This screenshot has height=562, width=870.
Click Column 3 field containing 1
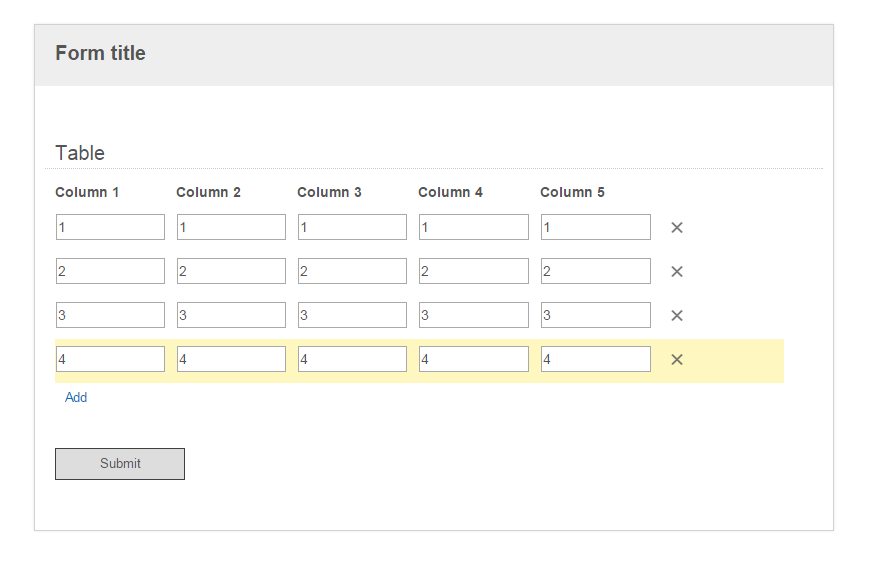point(352,227)
